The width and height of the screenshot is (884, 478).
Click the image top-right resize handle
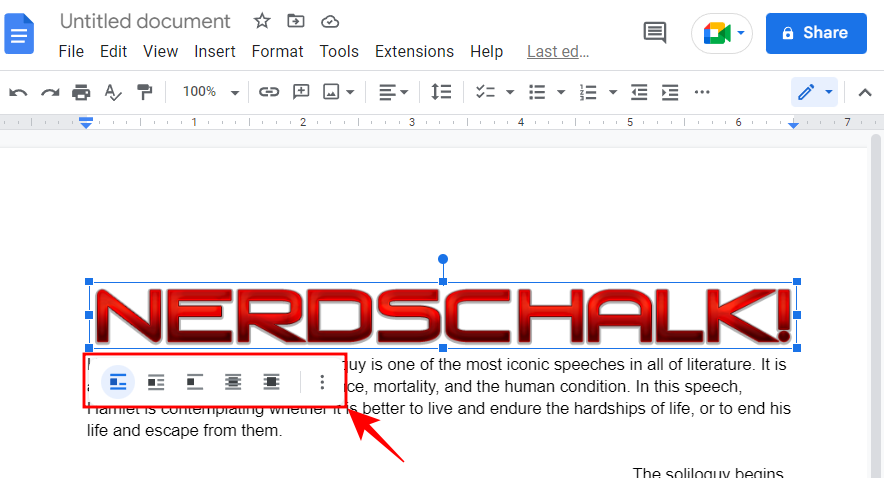[x=797, y=281]
